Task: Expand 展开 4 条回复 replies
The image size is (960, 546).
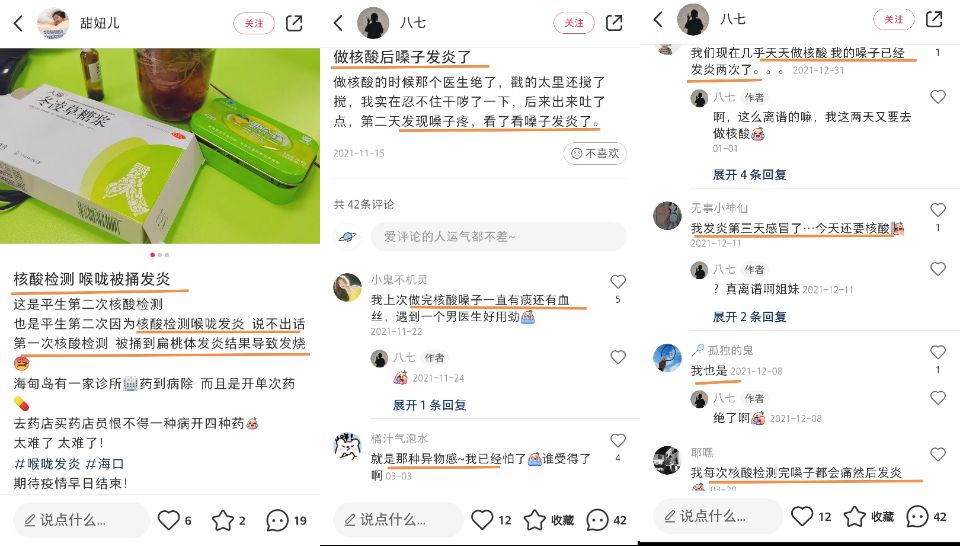Action: 749,174
